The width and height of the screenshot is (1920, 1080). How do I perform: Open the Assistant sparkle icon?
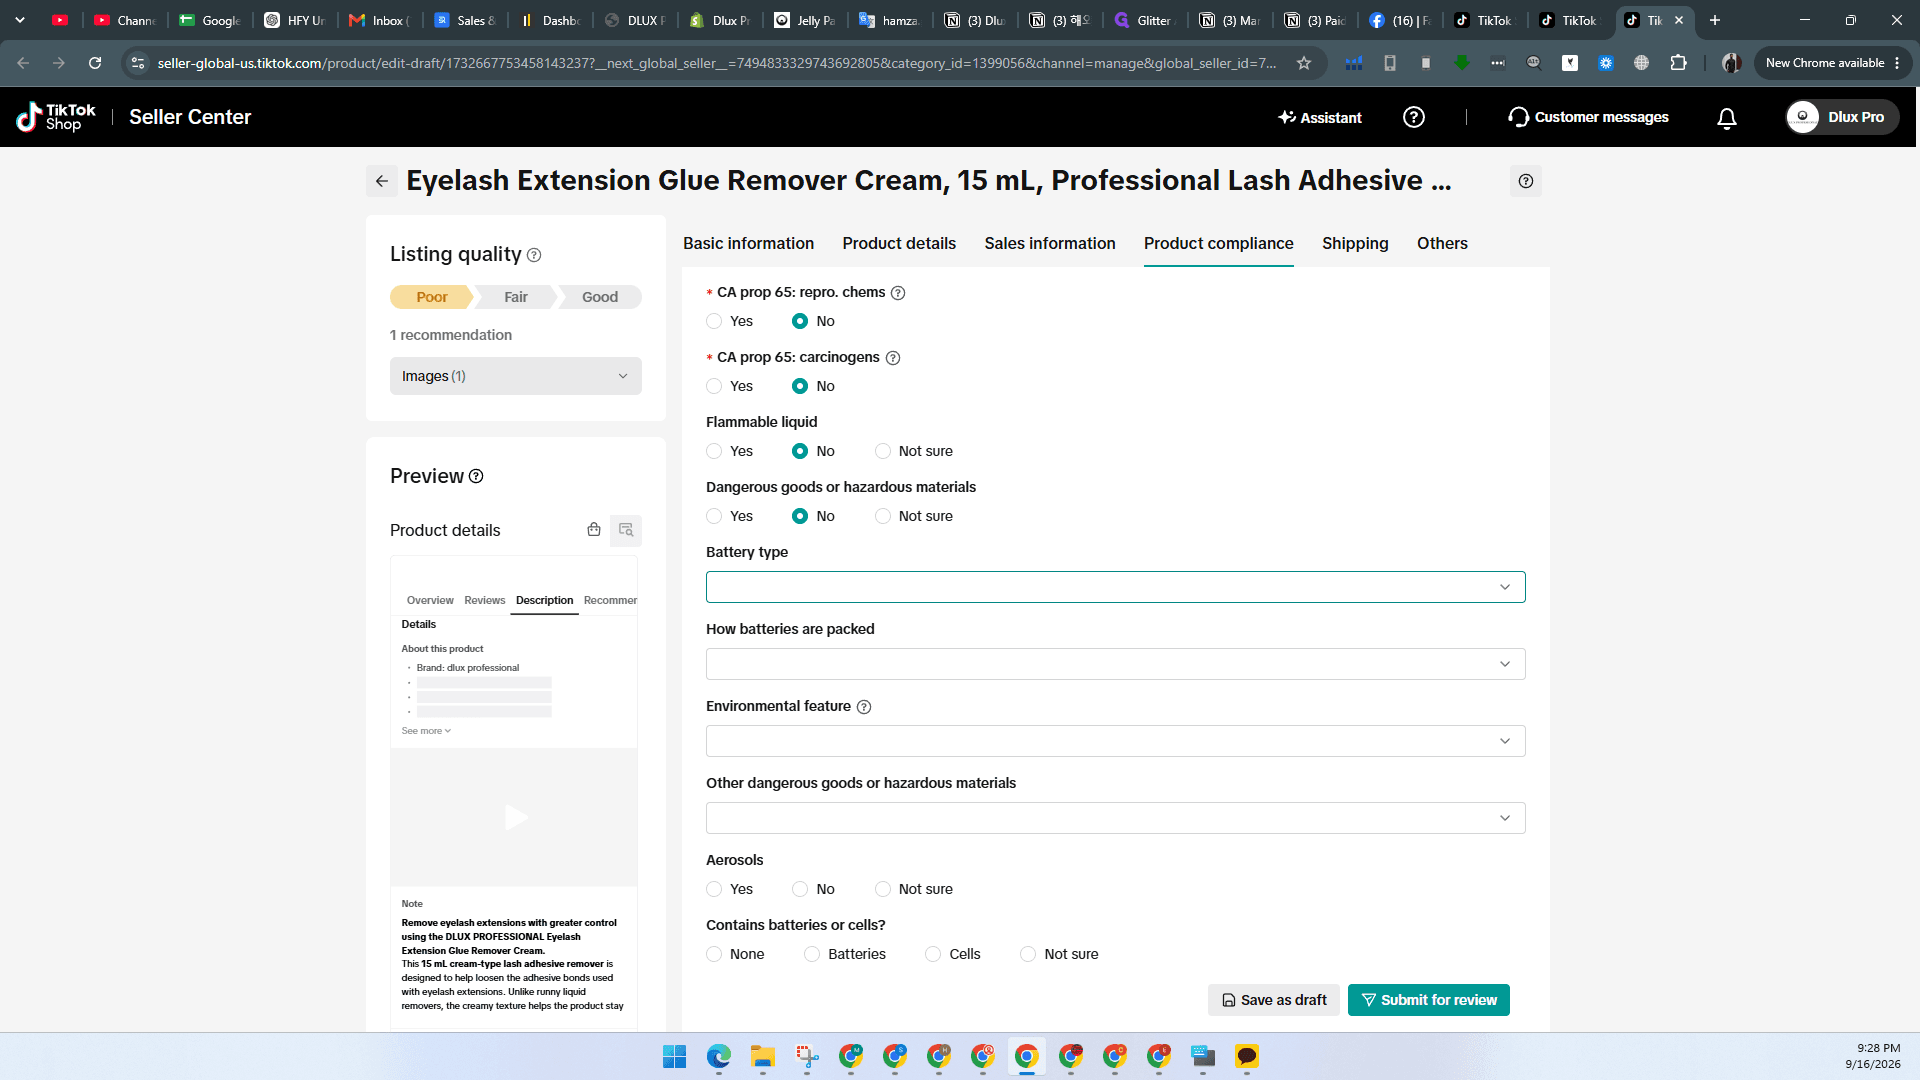pos(1287,117)
